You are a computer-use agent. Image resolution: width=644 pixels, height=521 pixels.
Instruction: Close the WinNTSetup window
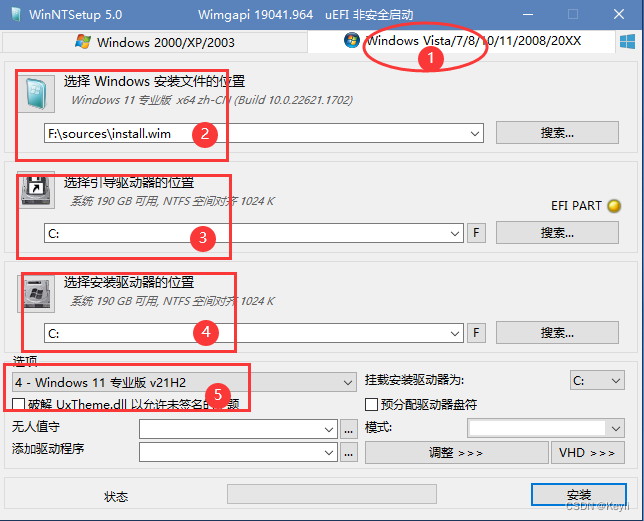pyautogui.click(x=619, y=14)
